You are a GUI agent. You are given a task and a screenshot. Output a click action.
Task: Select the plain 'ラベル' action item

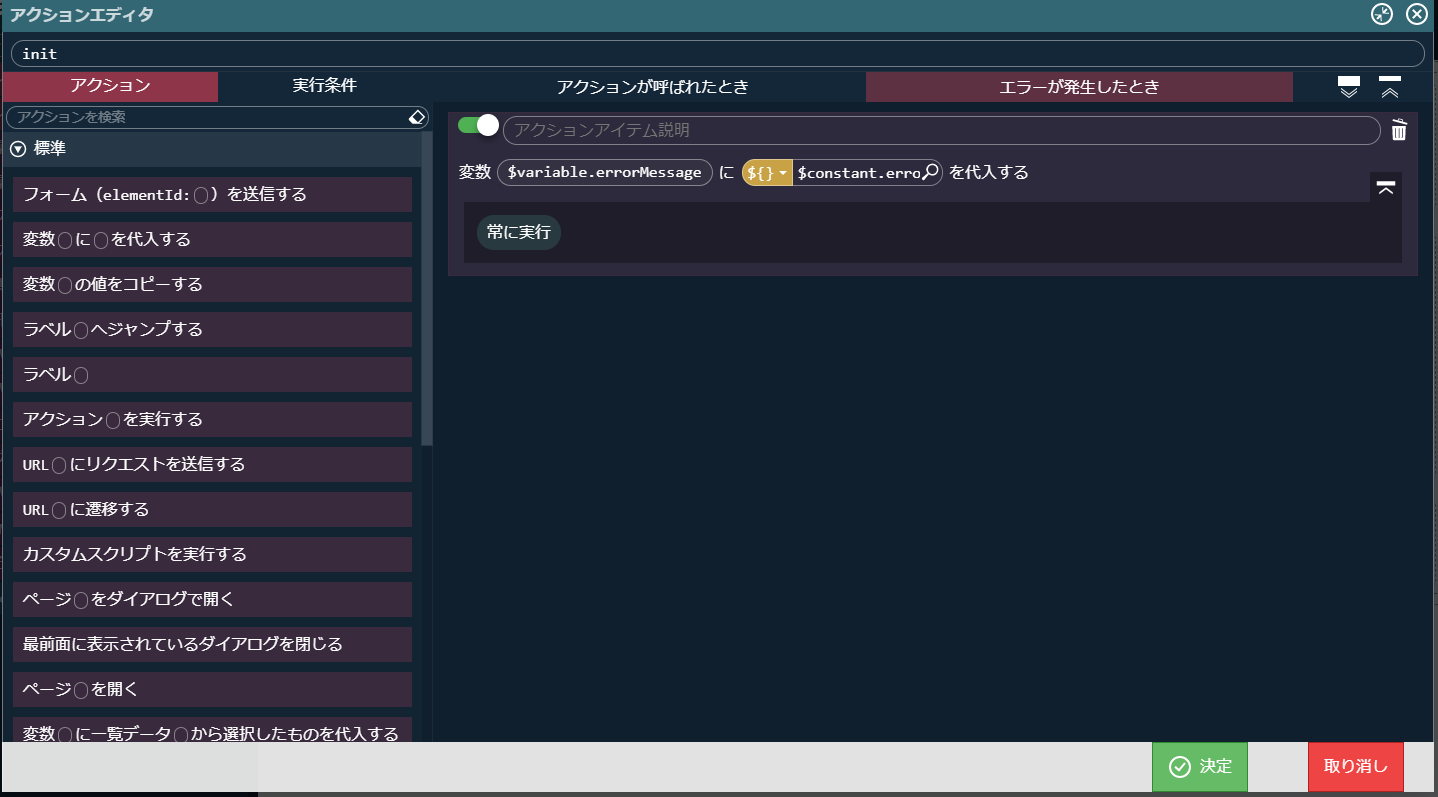click(x=212, y=374)
